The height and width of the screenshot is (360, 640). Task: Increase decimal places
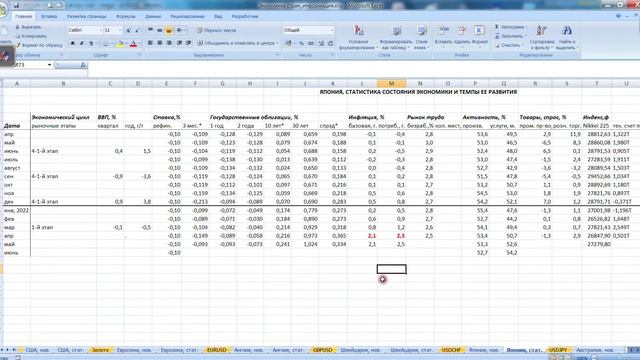coord(321,43)
